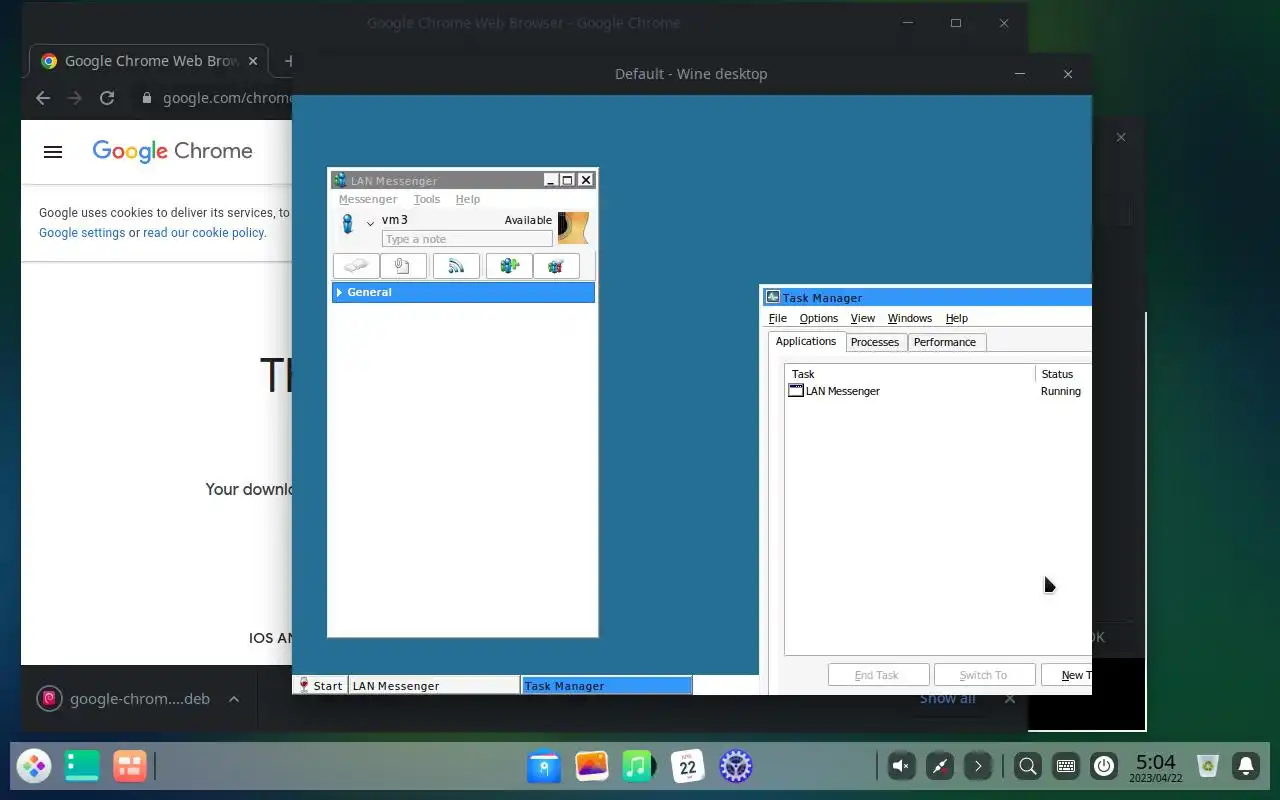The width and height of the screenshot is (1280, 800).
Task: Click the LAN Messenger title bar icon
Action: click(340, 180)
